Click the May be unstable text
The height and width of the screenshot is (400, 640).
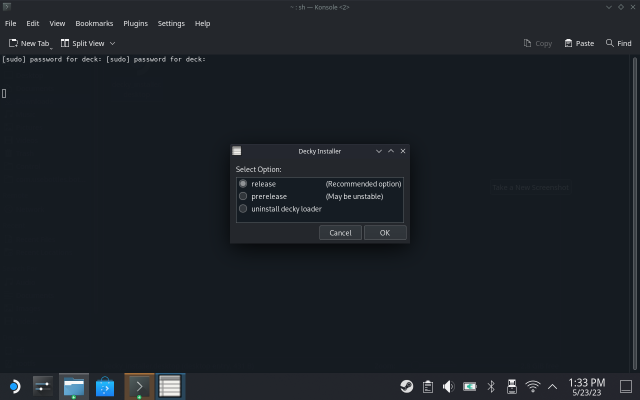pyautogui.click(x=354, y=196)
